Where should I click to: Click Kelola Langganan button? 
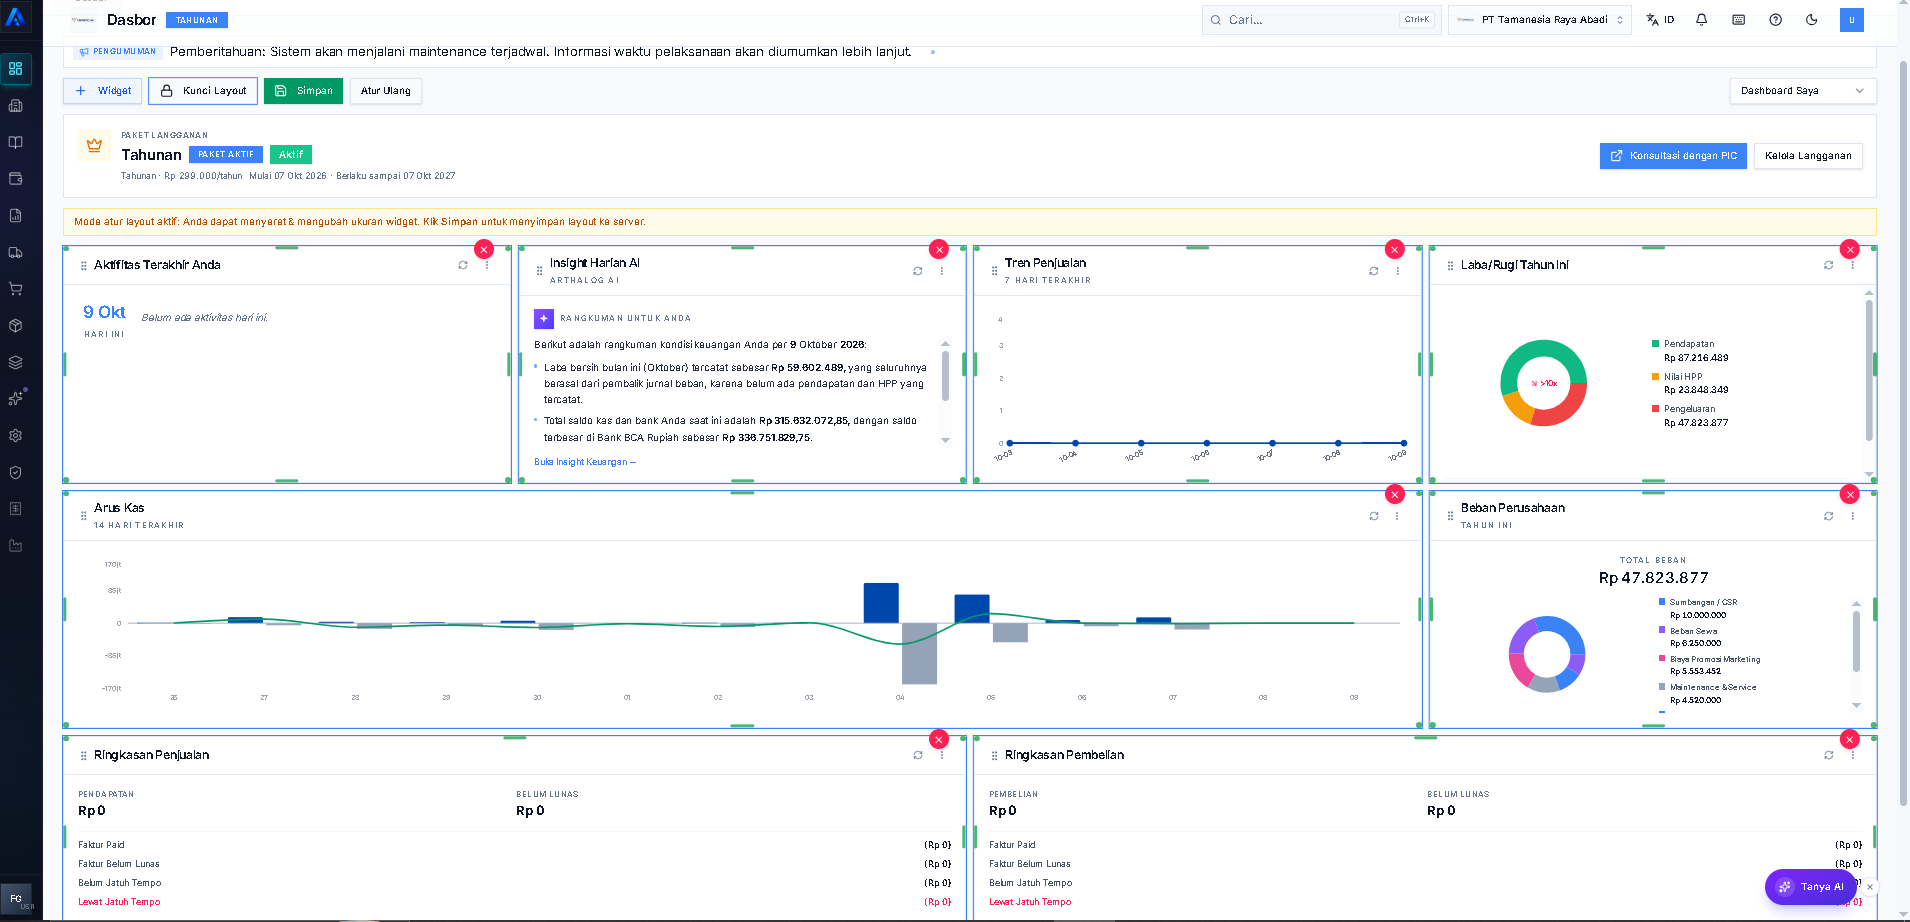coord(1807,156)
